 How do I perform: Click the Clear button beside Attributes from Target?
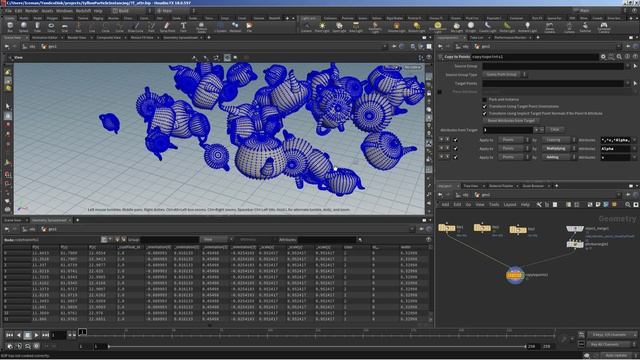tap(555, 130)
